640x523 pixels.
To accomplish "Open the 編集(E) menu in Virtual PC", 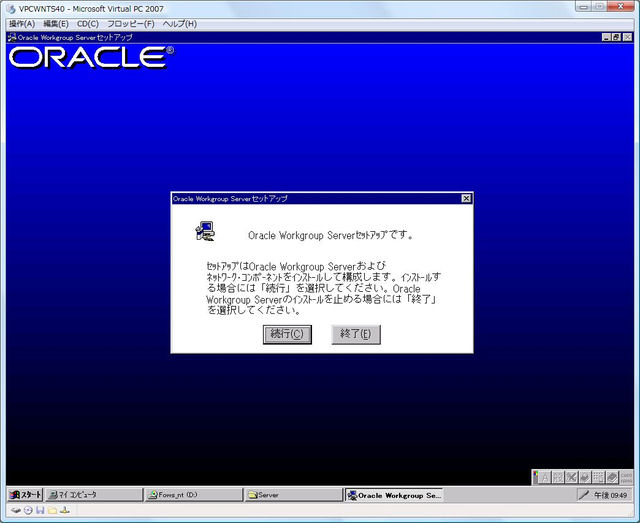I will (56, 24).
